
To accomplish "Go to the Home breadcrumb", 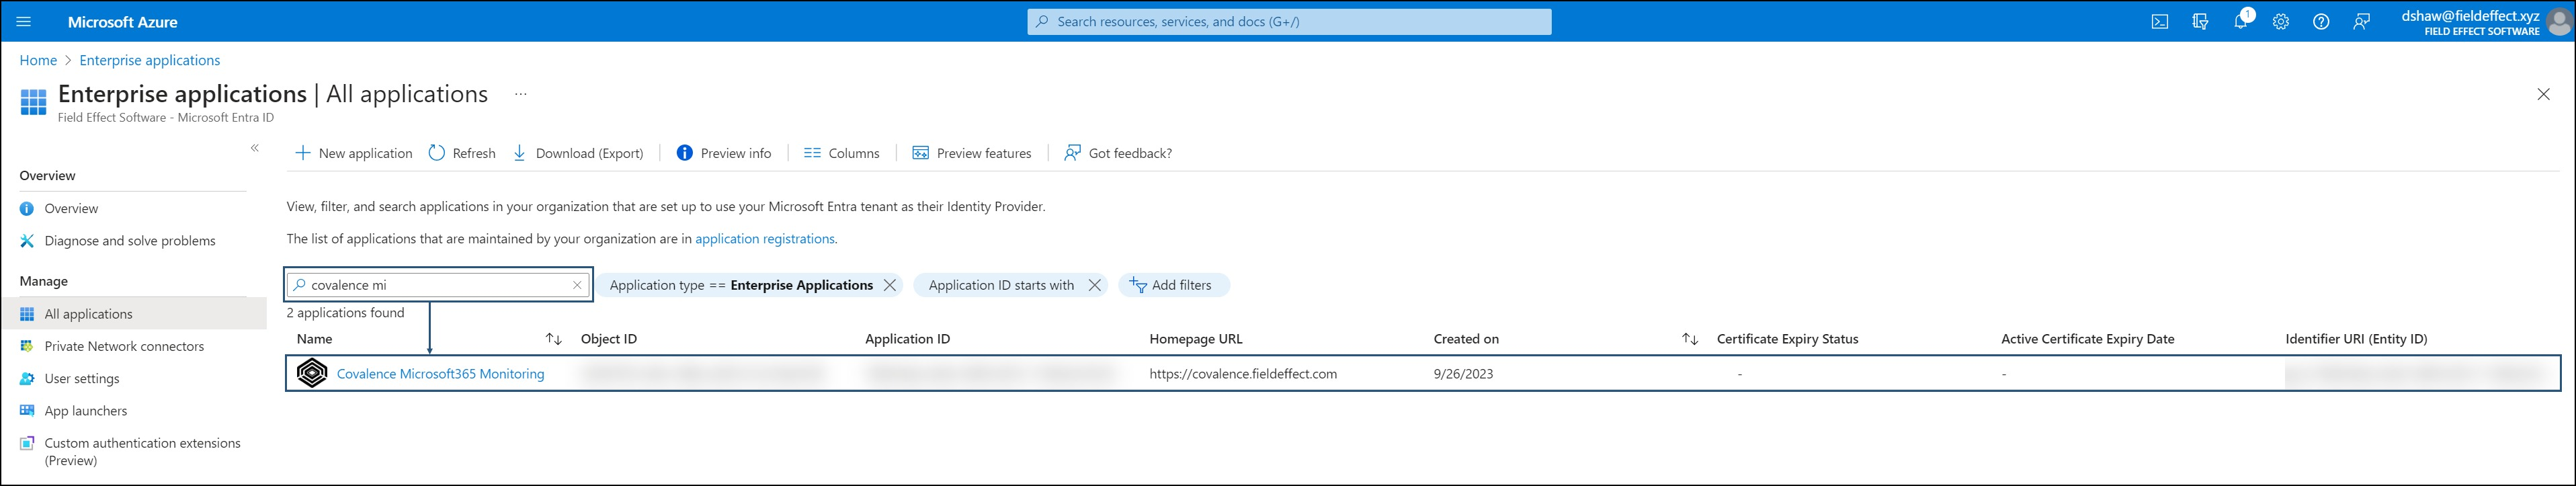I will [x=38, y=60].
